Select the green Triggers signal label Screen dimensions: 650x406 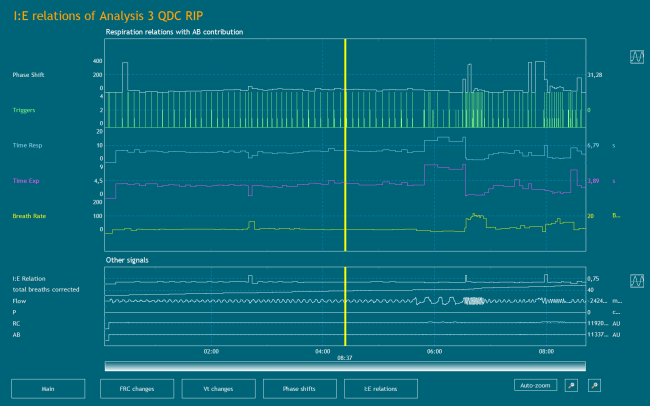[x=26, y=111]
